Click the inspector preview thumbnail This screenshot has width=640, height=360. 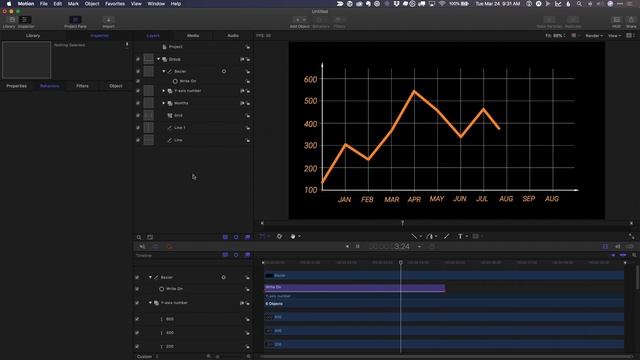(x=27, y=60)
